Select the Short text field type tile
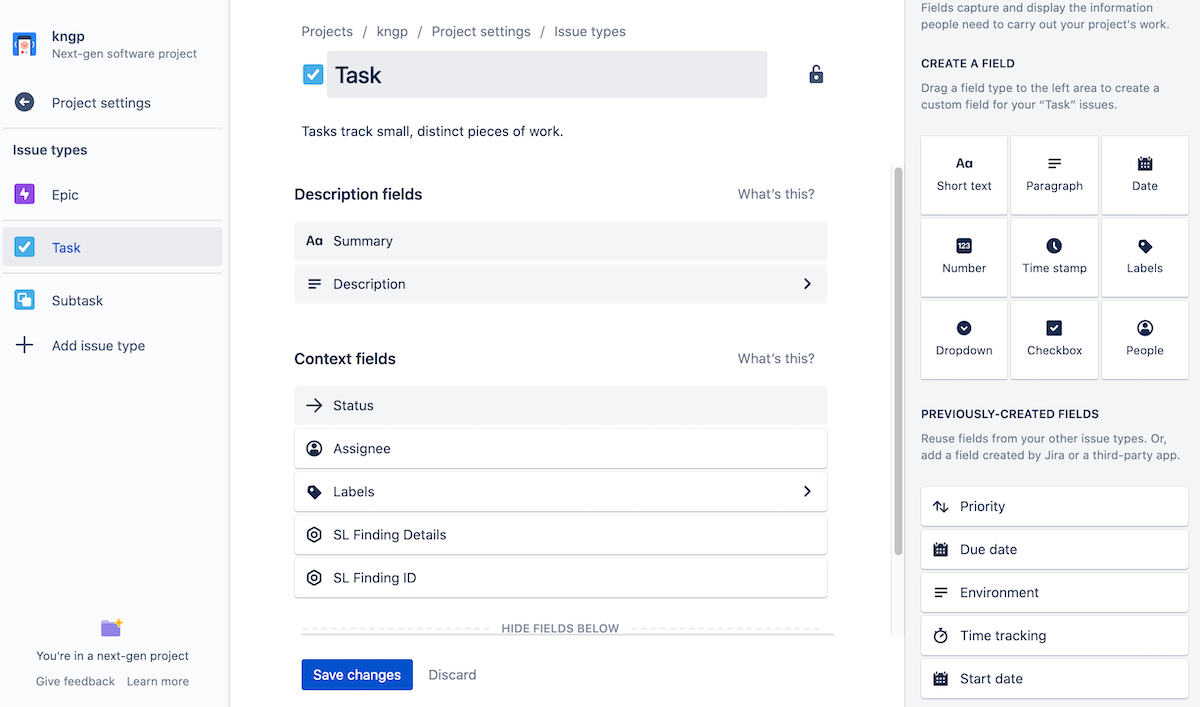Viewport: 1200px width, 707px height. [964, 175]
